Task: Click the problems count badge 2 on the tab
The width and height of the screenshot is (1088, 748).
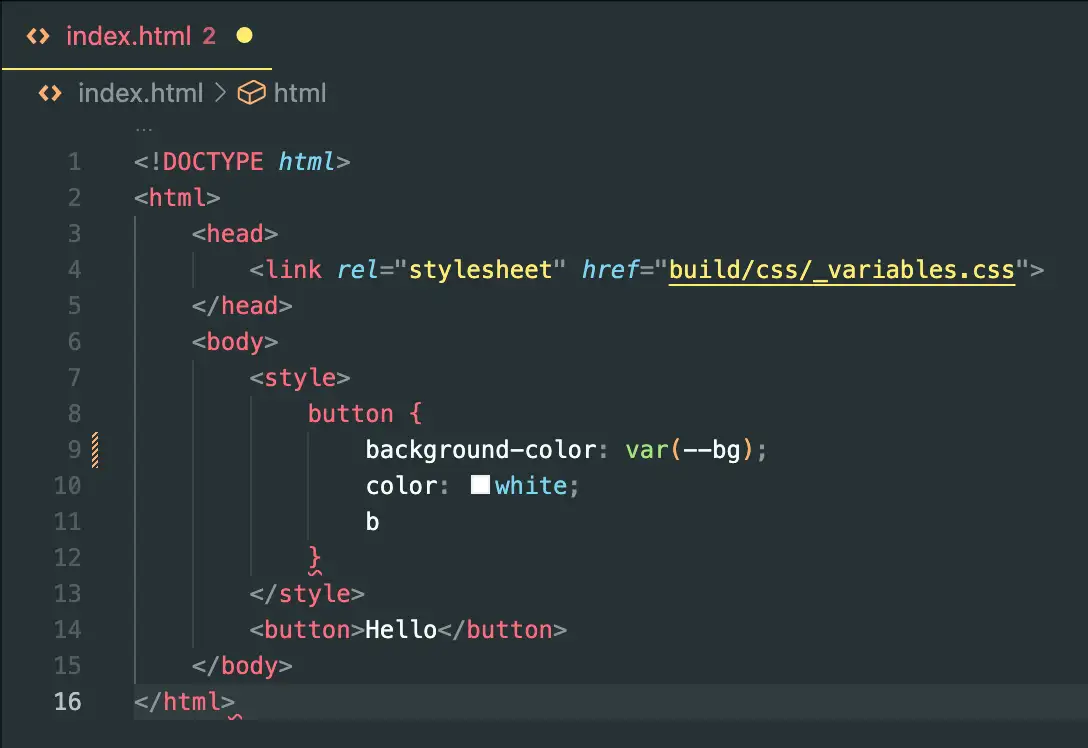Action: (x=209, y=37)
